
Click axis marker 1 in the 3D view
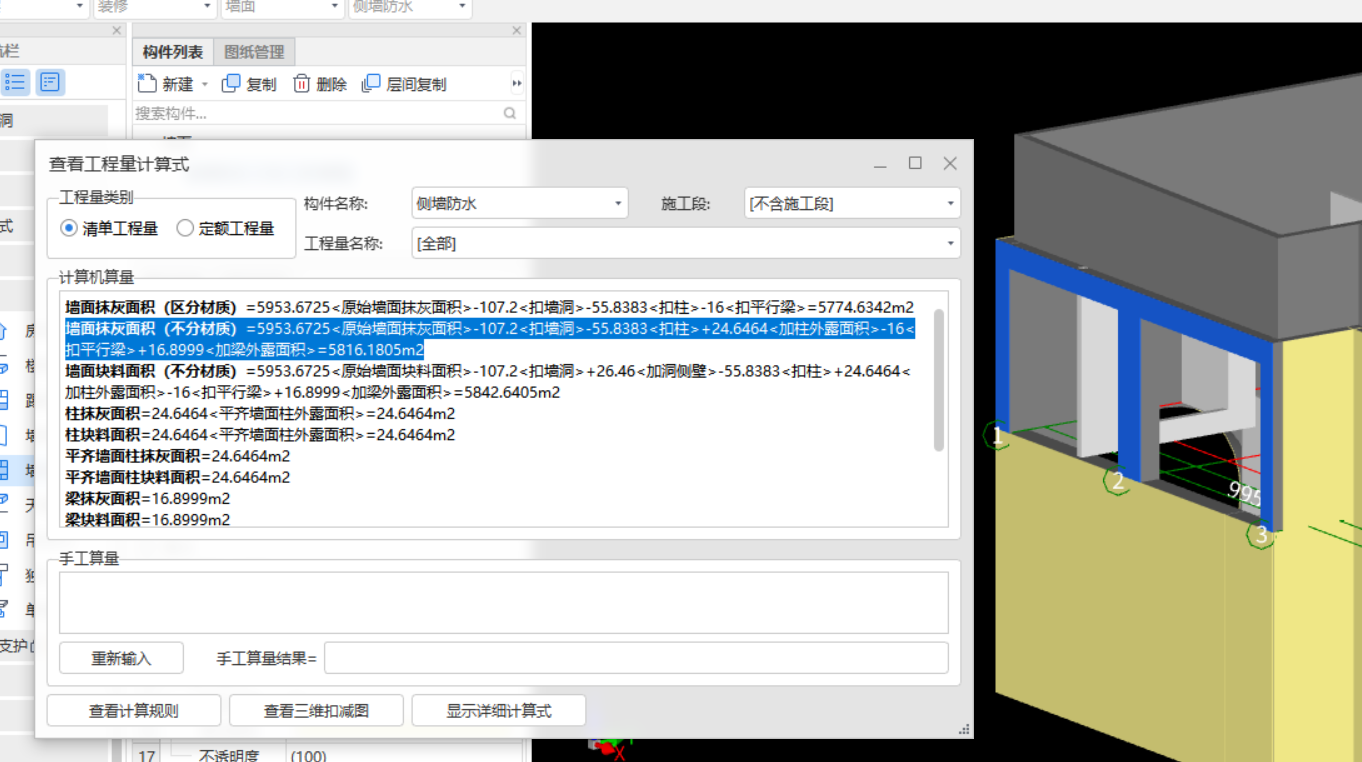997,436
